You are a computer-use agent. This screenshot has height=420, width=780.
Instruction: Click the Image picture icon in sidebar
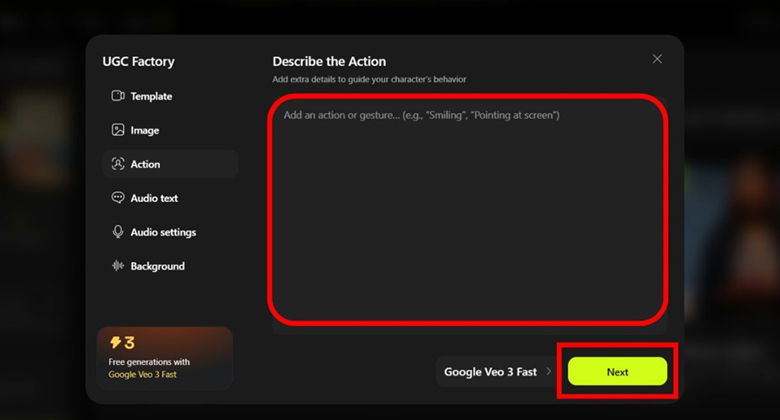(118, 130)
